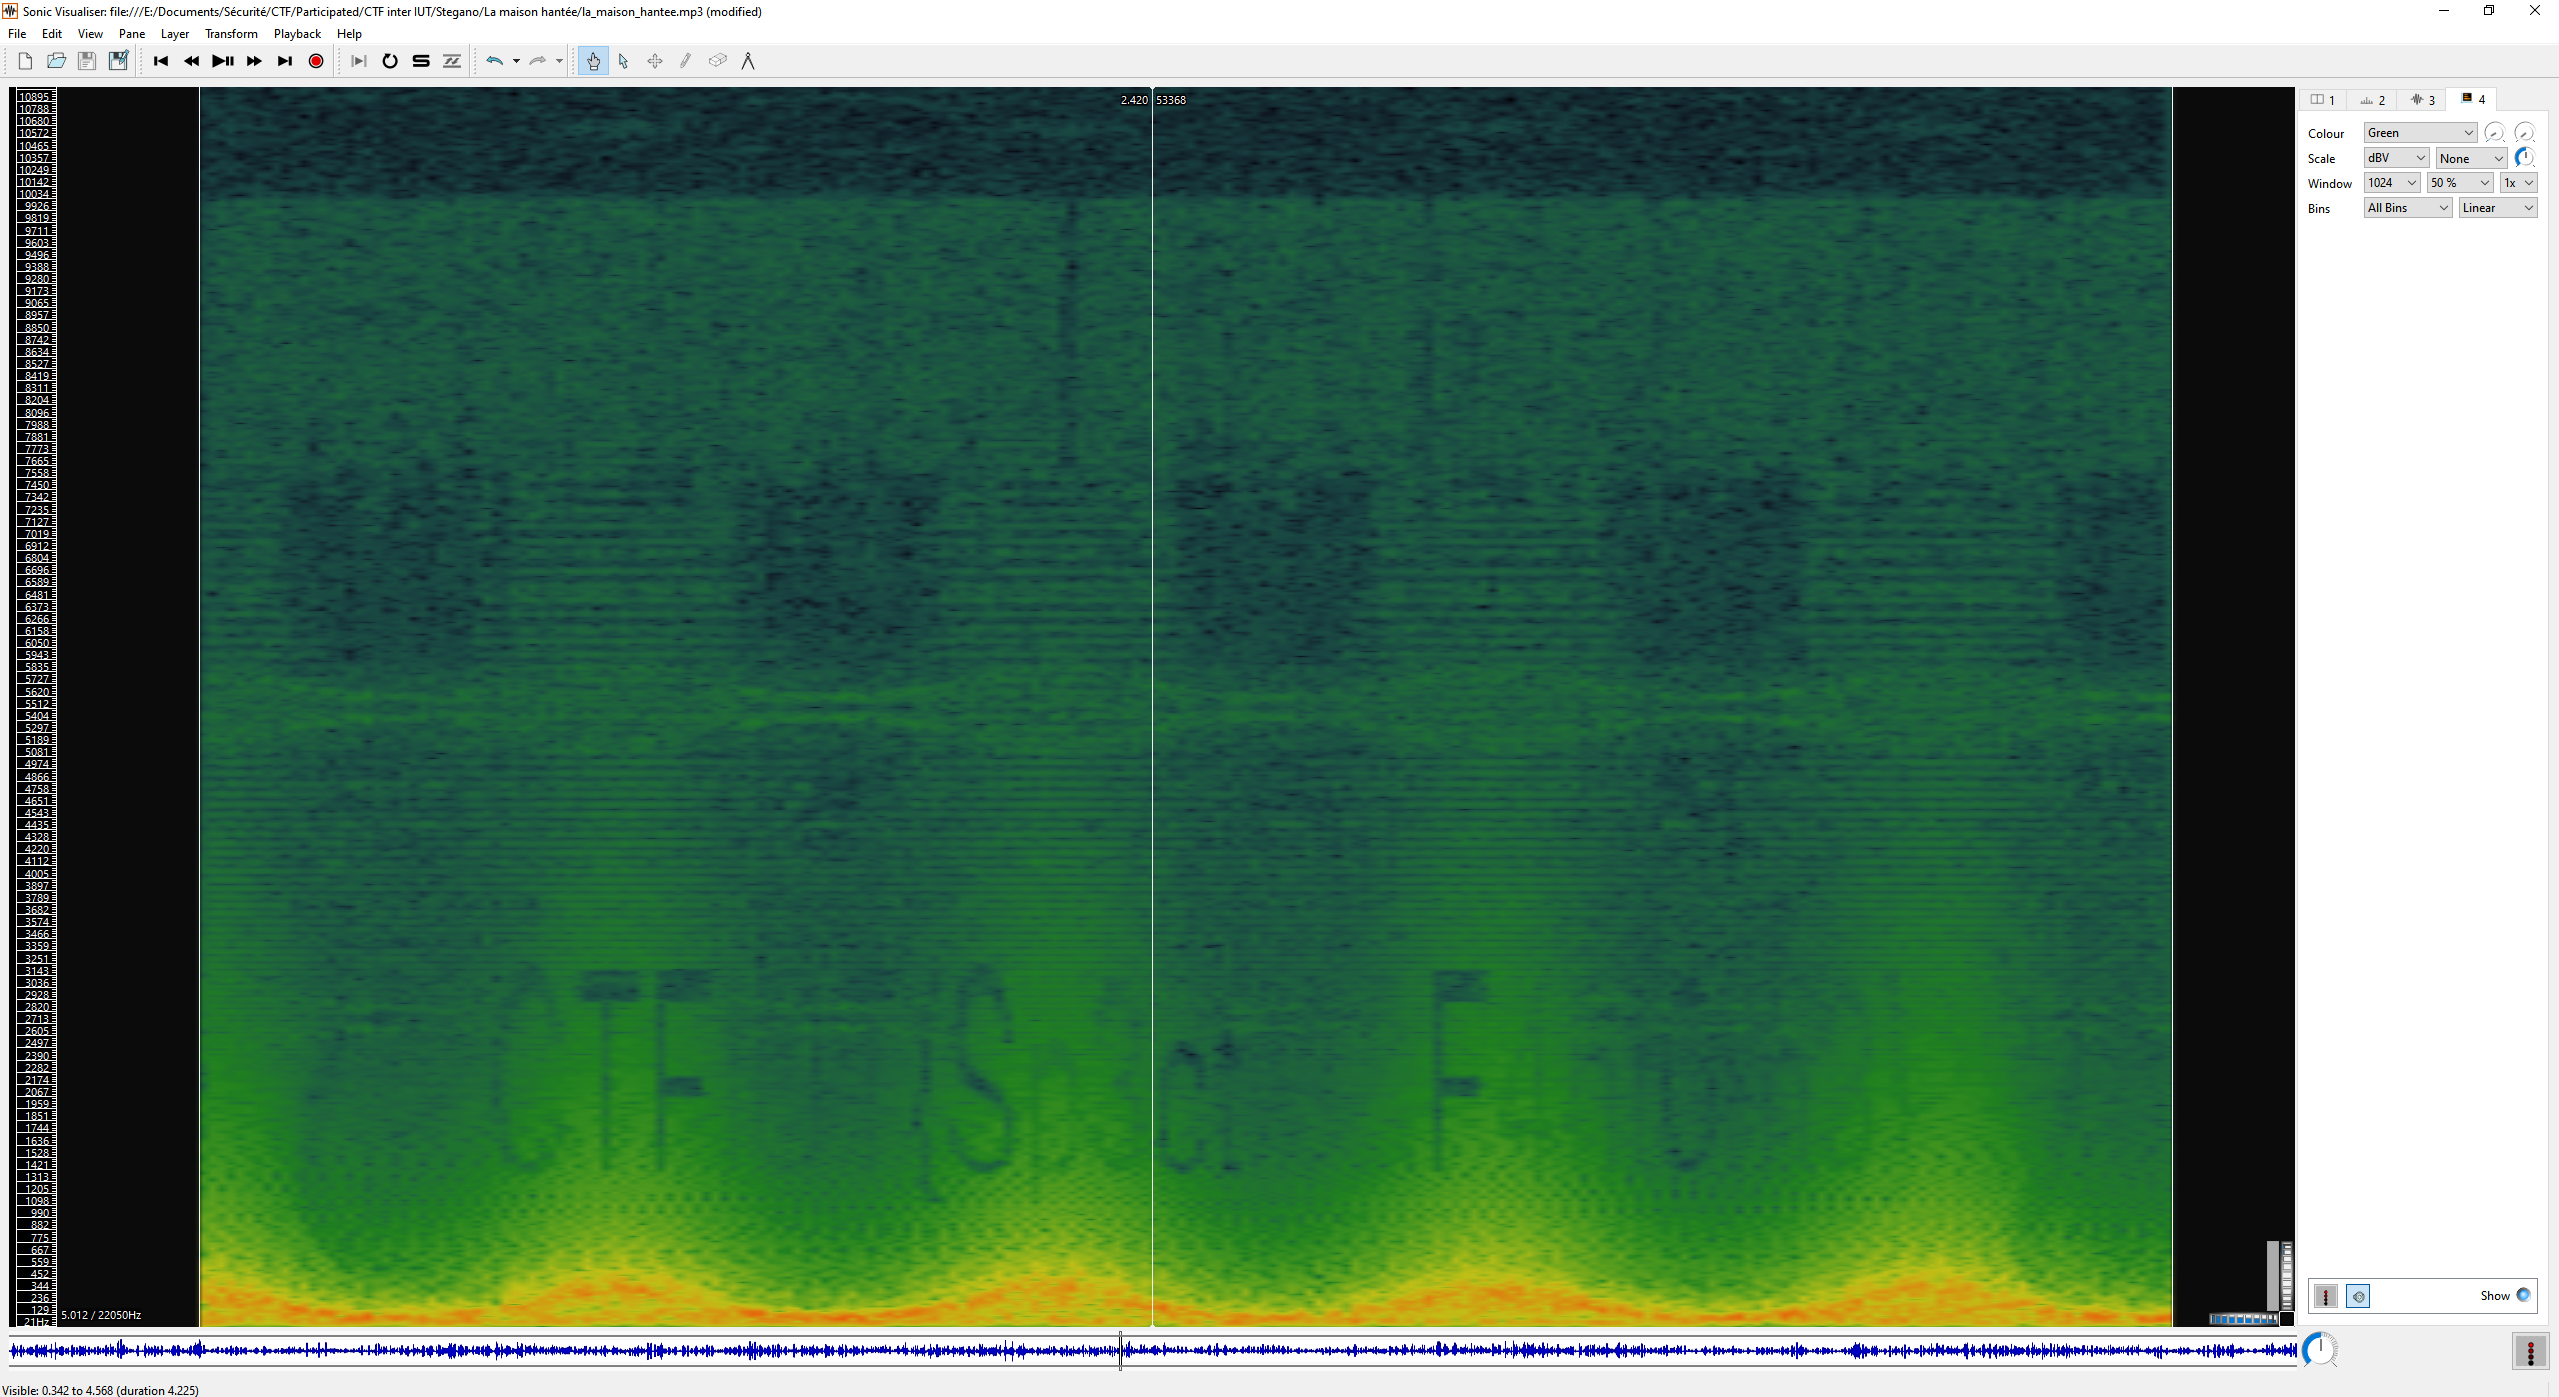This screenshot has width=2559, height=1397.
Task: Save the session with the floppy disk icon
Action: (x=87, y=61)
